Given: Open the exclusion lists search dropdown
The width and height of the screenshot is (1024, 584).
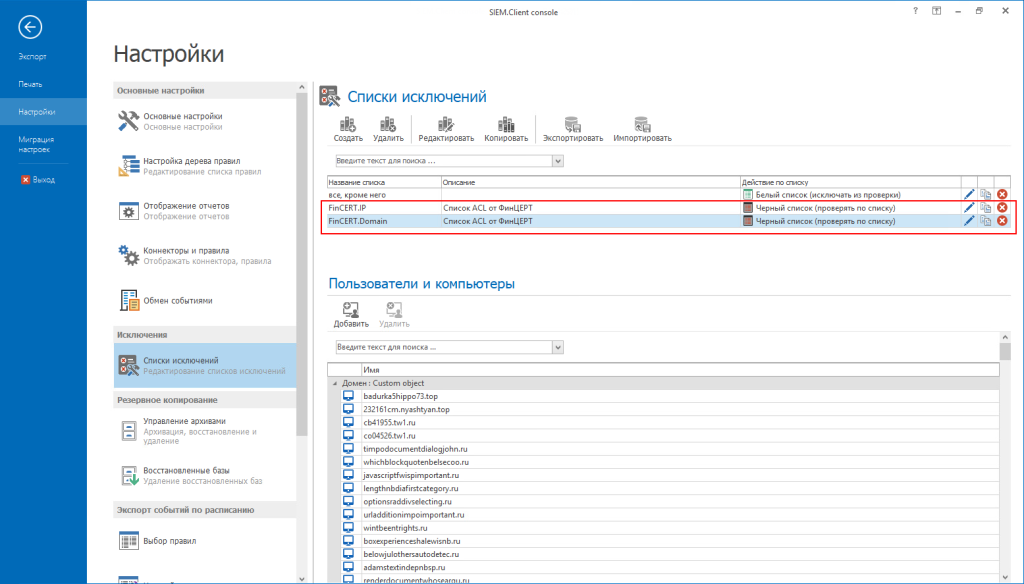Looking at the screenshot, I should coord(557,161).
